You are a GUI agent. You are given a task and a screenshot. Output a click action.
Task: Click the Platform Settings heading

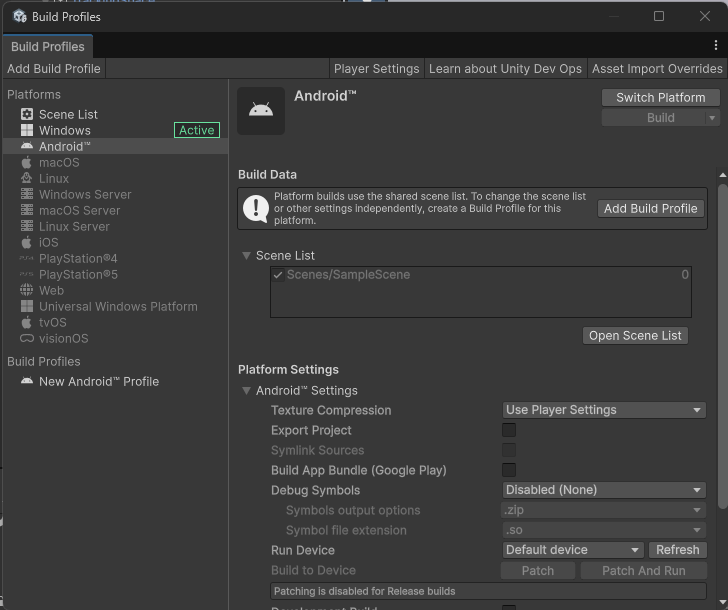click(x=288, y=370)
